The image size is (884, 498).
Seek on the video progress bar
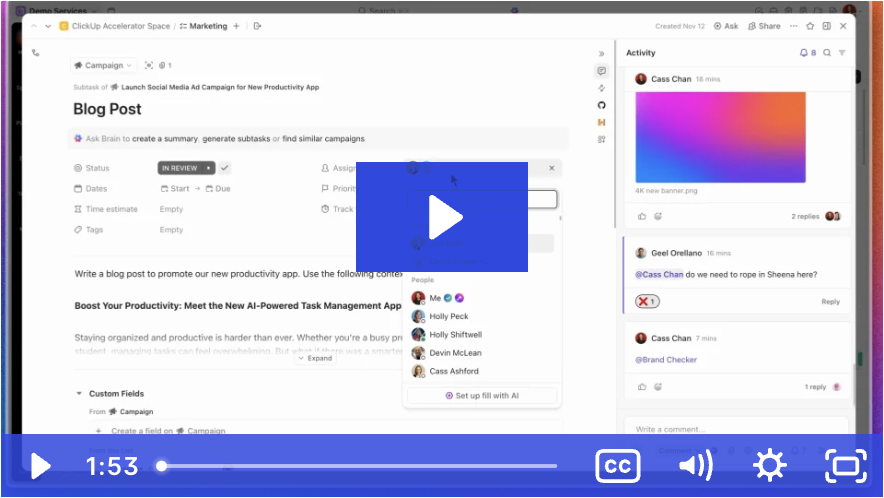[x=359, y=466]
